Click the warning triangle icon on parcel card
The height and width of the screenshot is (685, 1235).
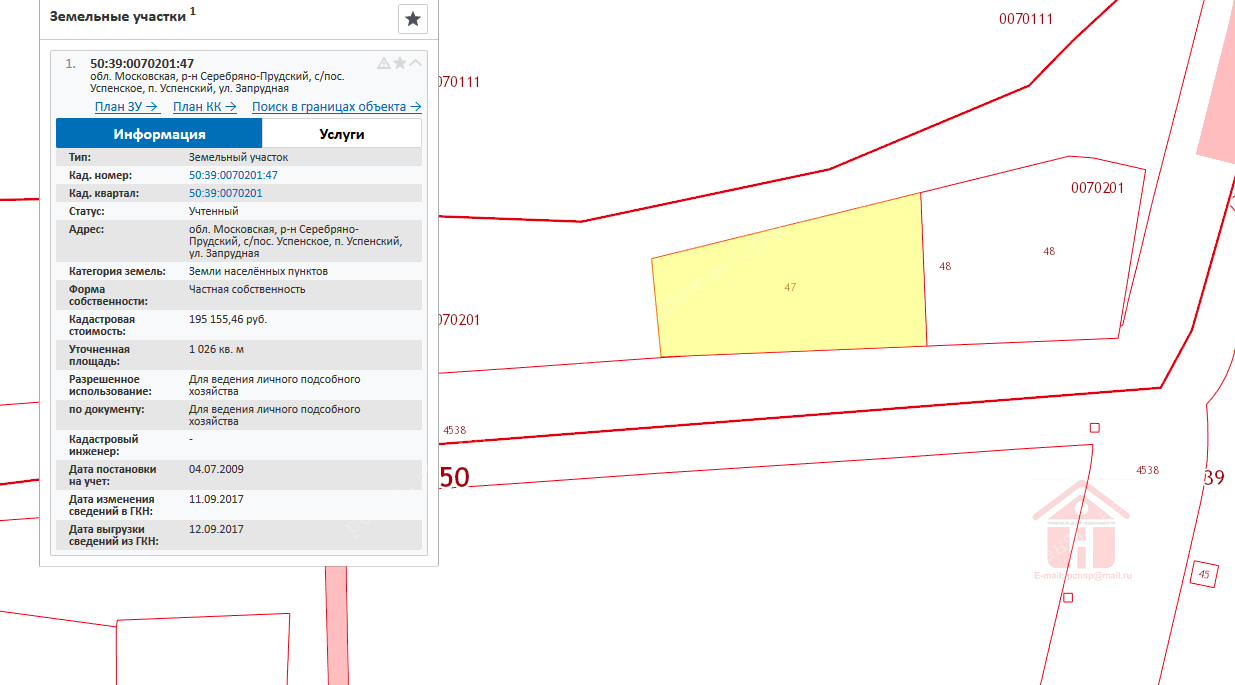(384, 63)
